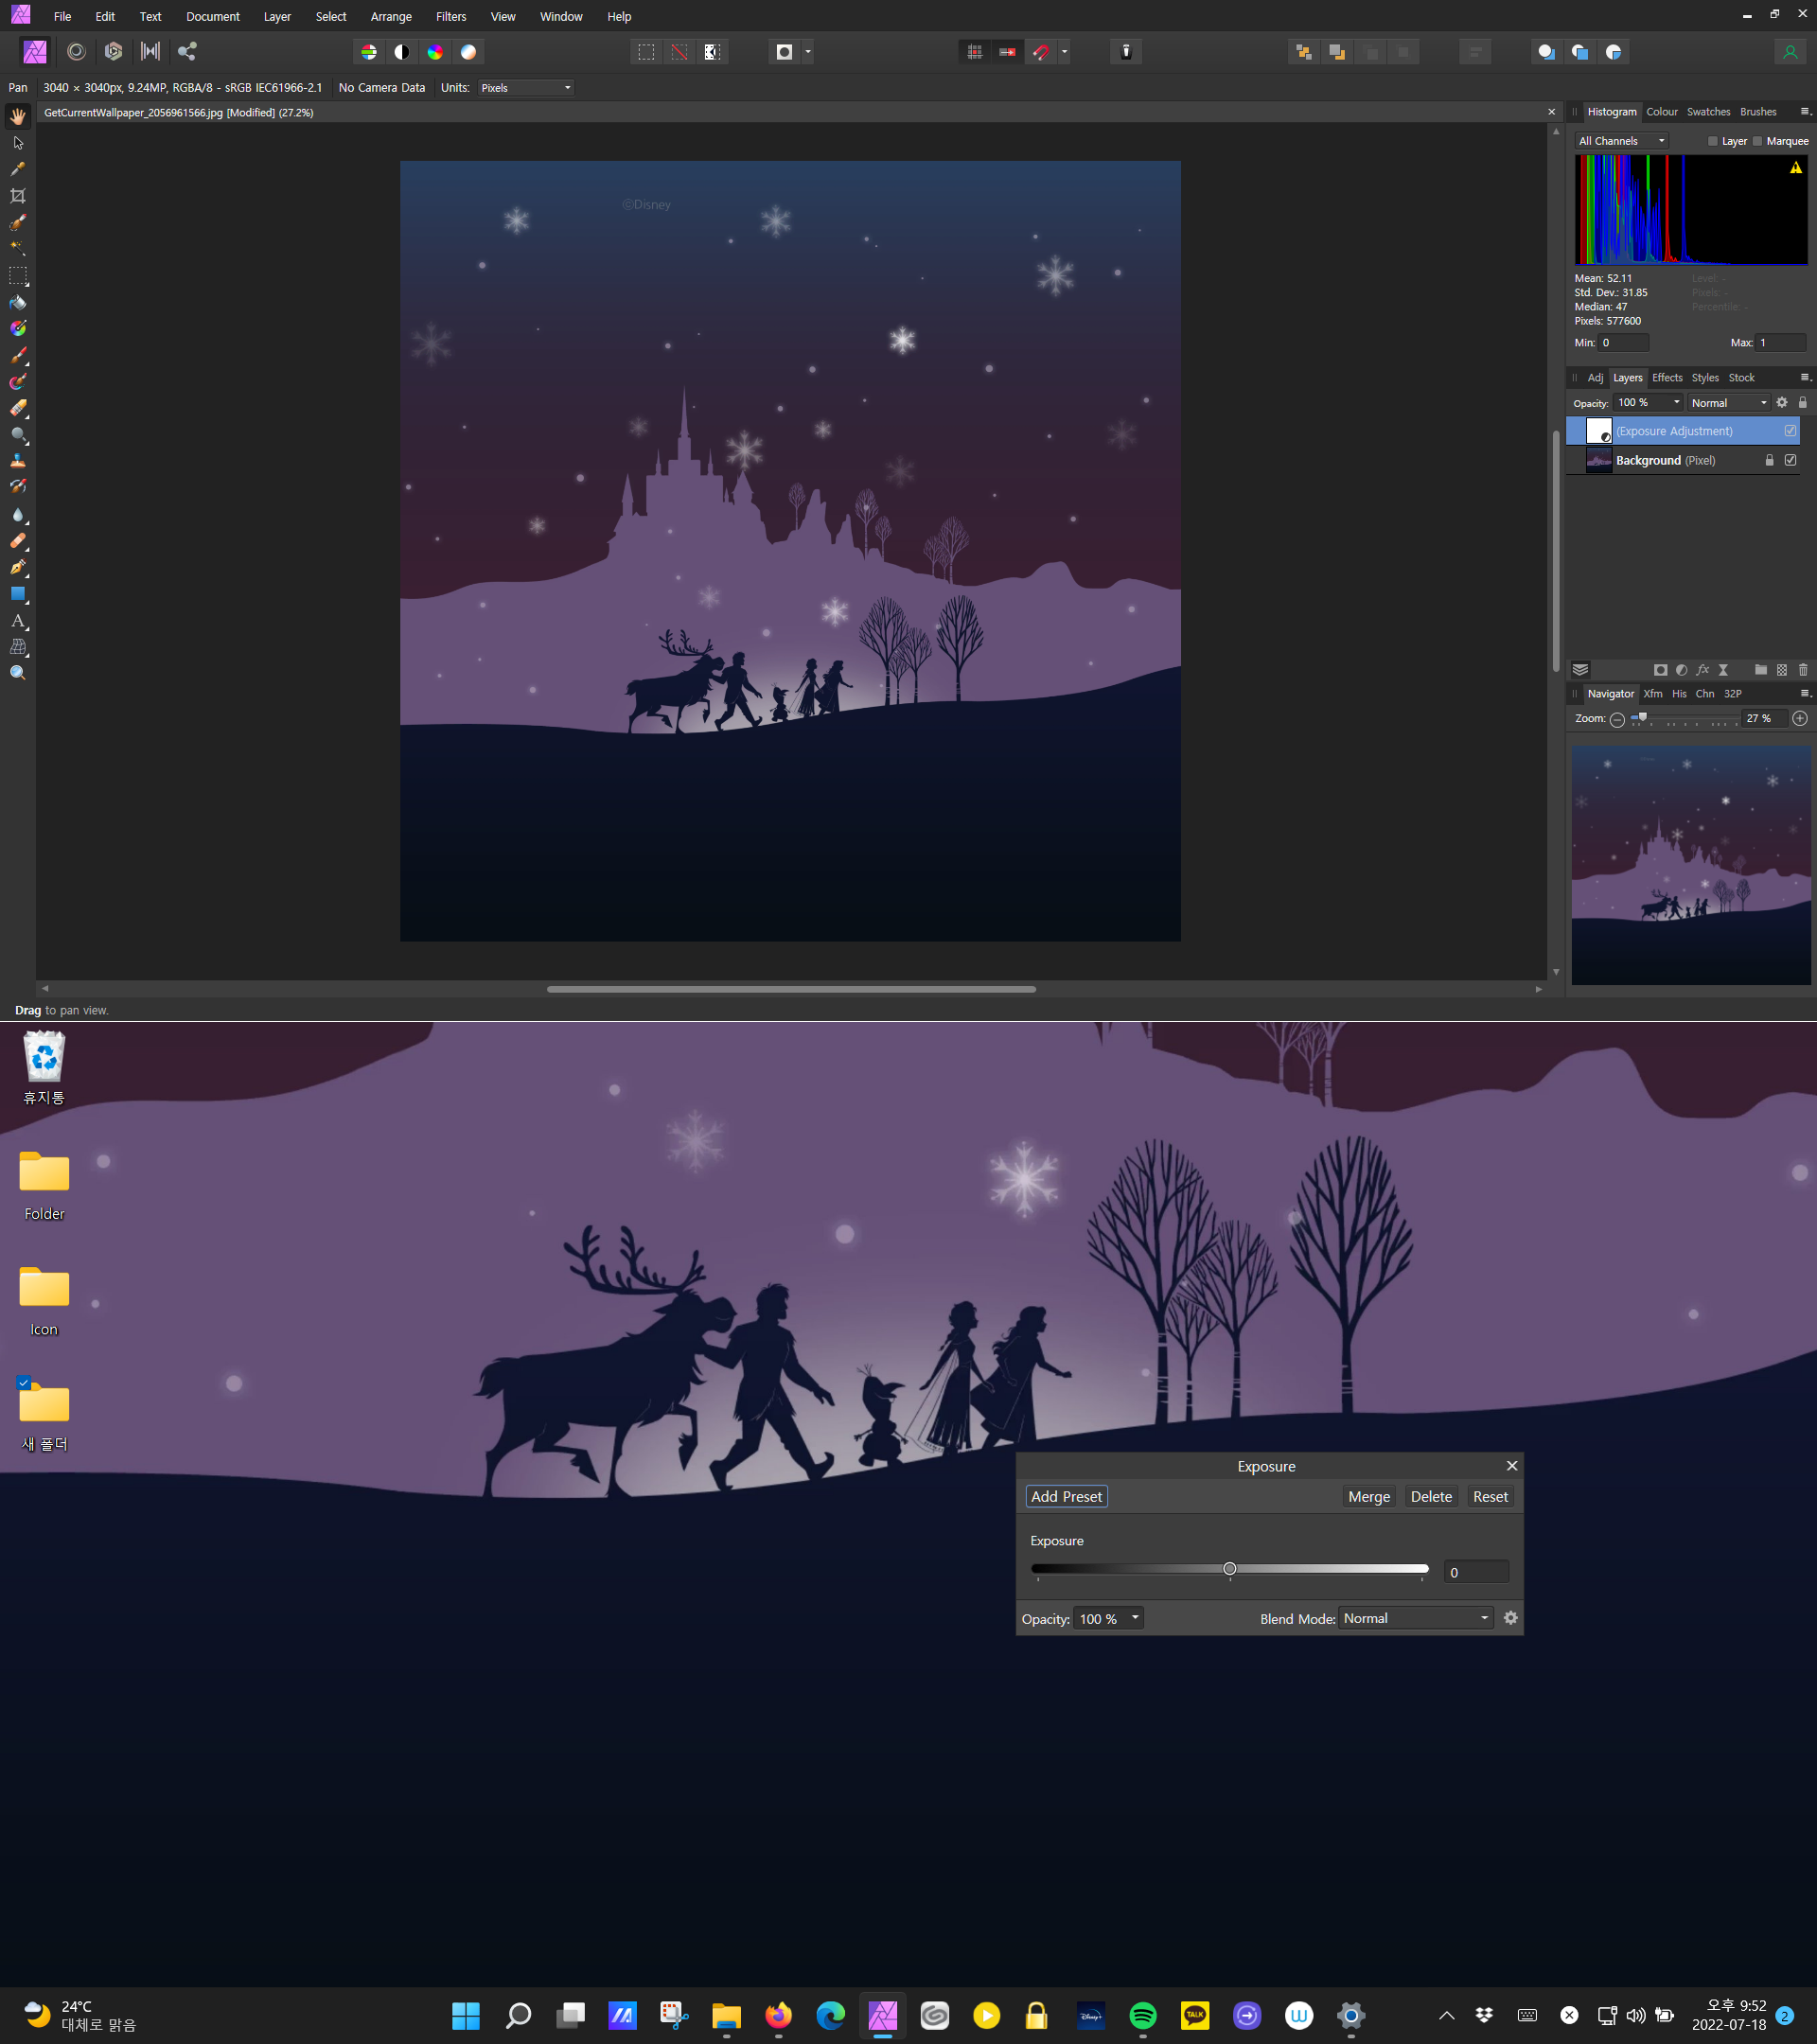Open the Filters menu
Viewport: 1817px width, 2044px height.
click(x=451, y=16)
